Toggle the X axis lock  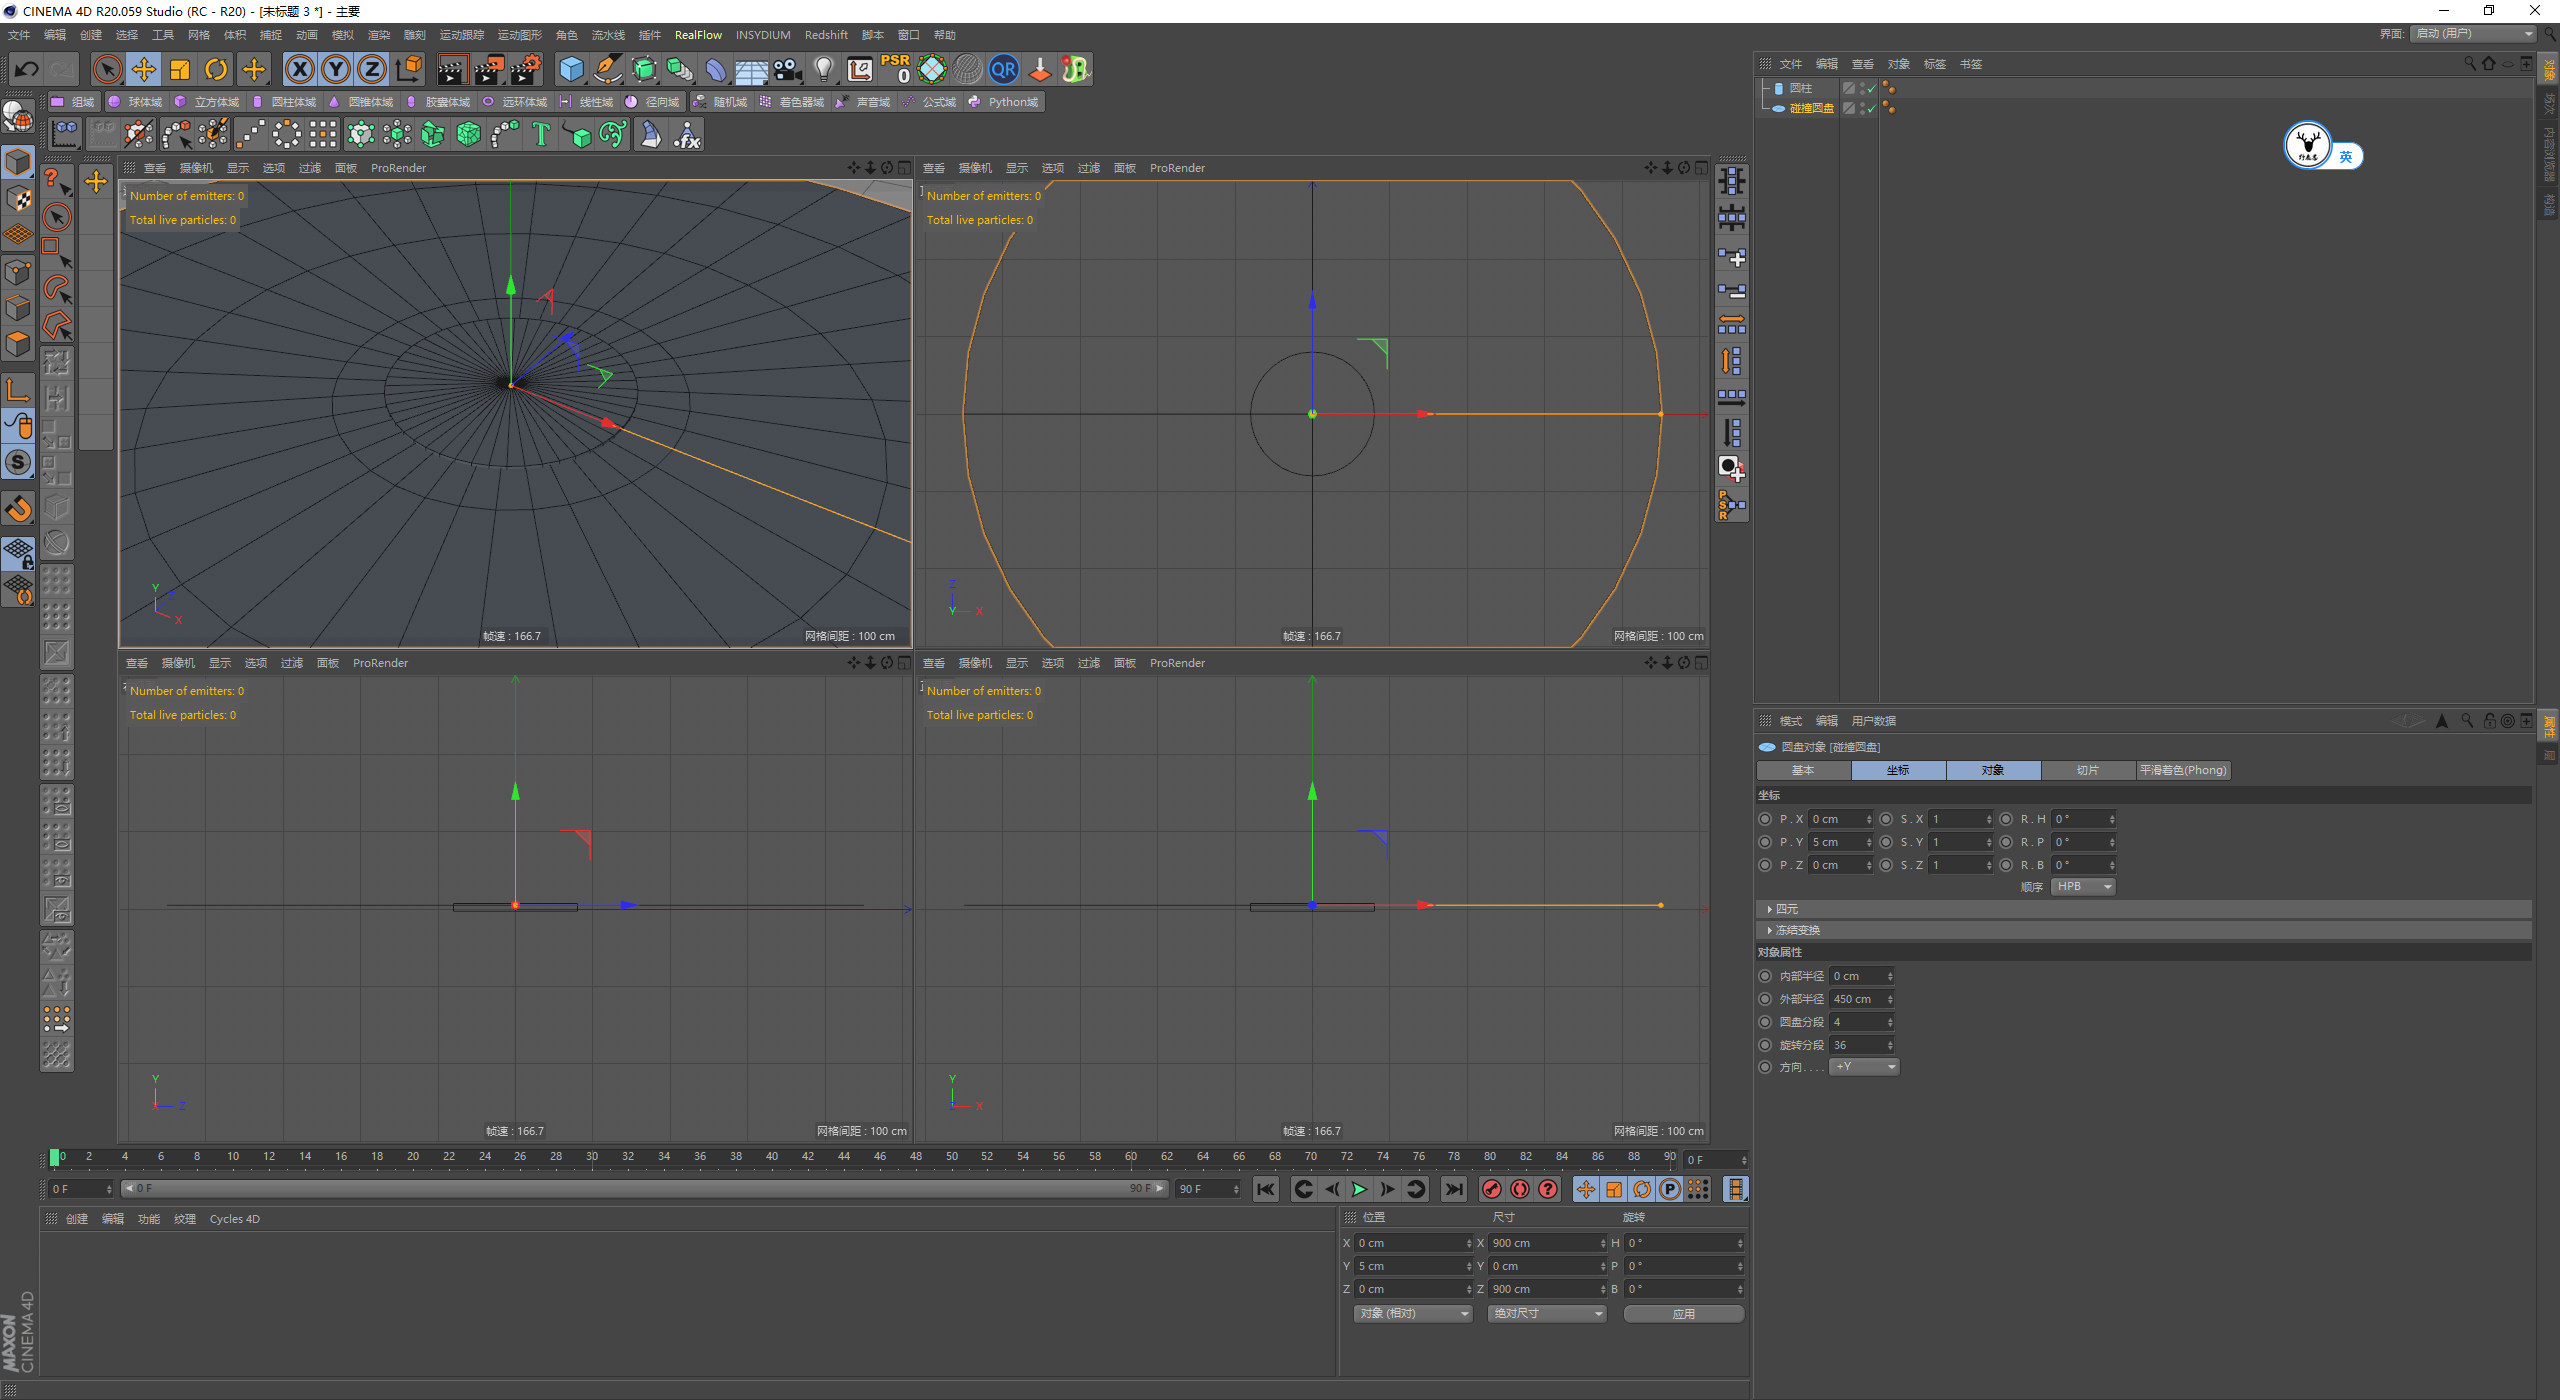[299, 69]
